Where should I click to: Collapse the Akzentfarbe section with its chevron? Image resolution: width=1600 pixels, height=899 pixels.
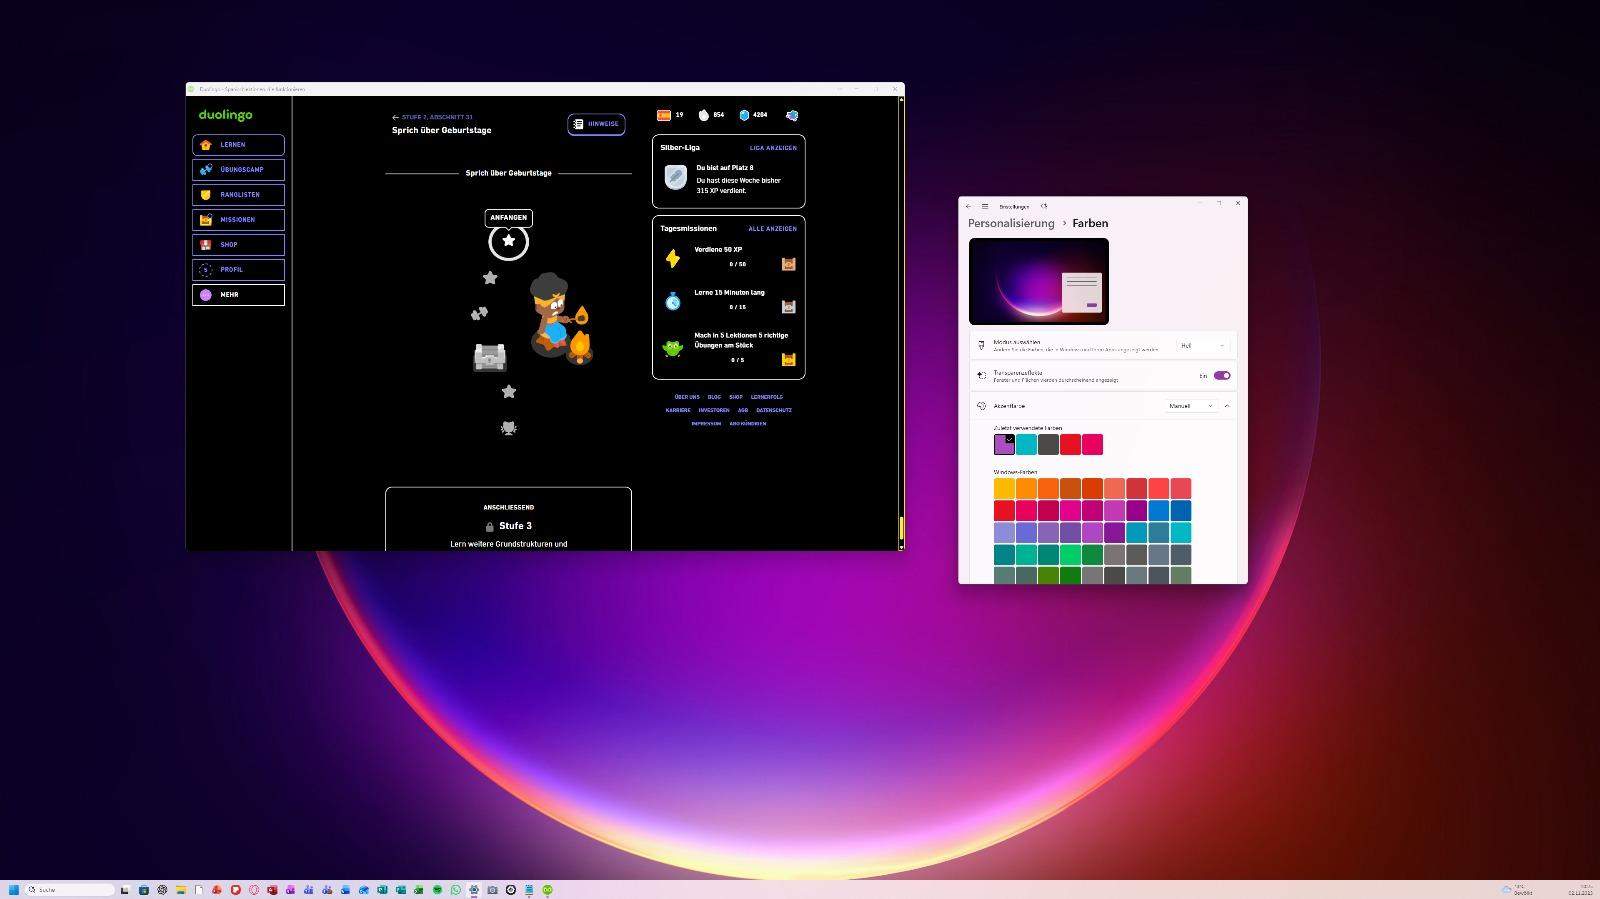(x=1227, y=406)
